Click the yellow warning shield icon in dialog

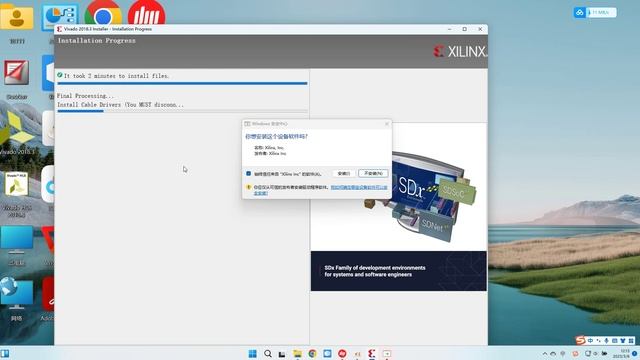248,187
